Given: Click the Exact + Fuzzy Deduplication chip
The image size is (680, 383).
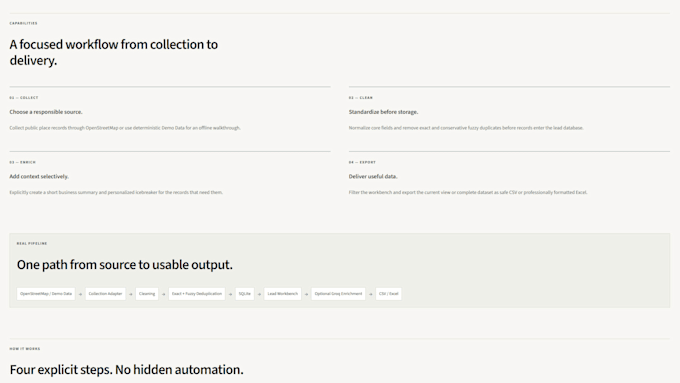Looking at the screenshot, I should point(197,294).
